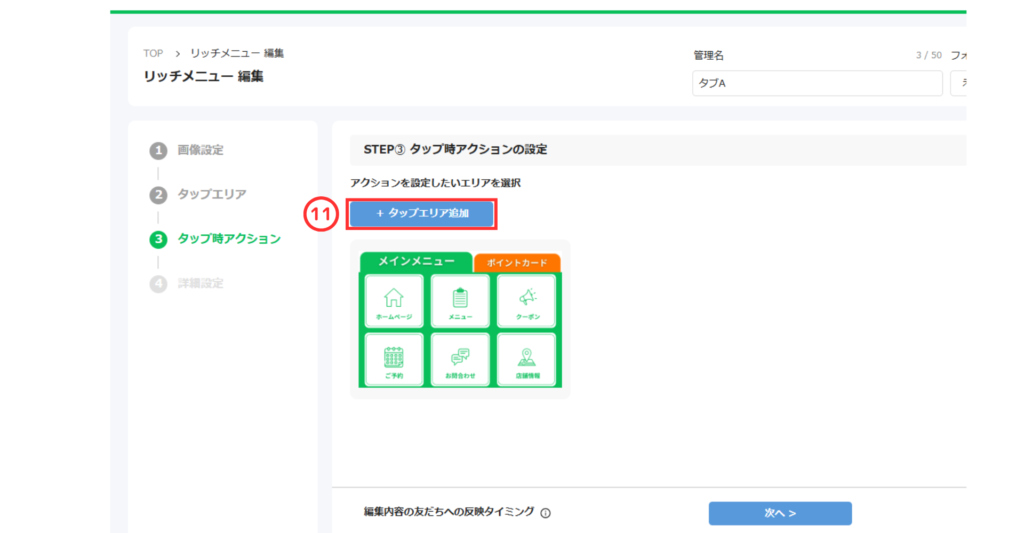
Task: Click the お問合わせ chat bubbles icon tile
Action: point(460,359)
